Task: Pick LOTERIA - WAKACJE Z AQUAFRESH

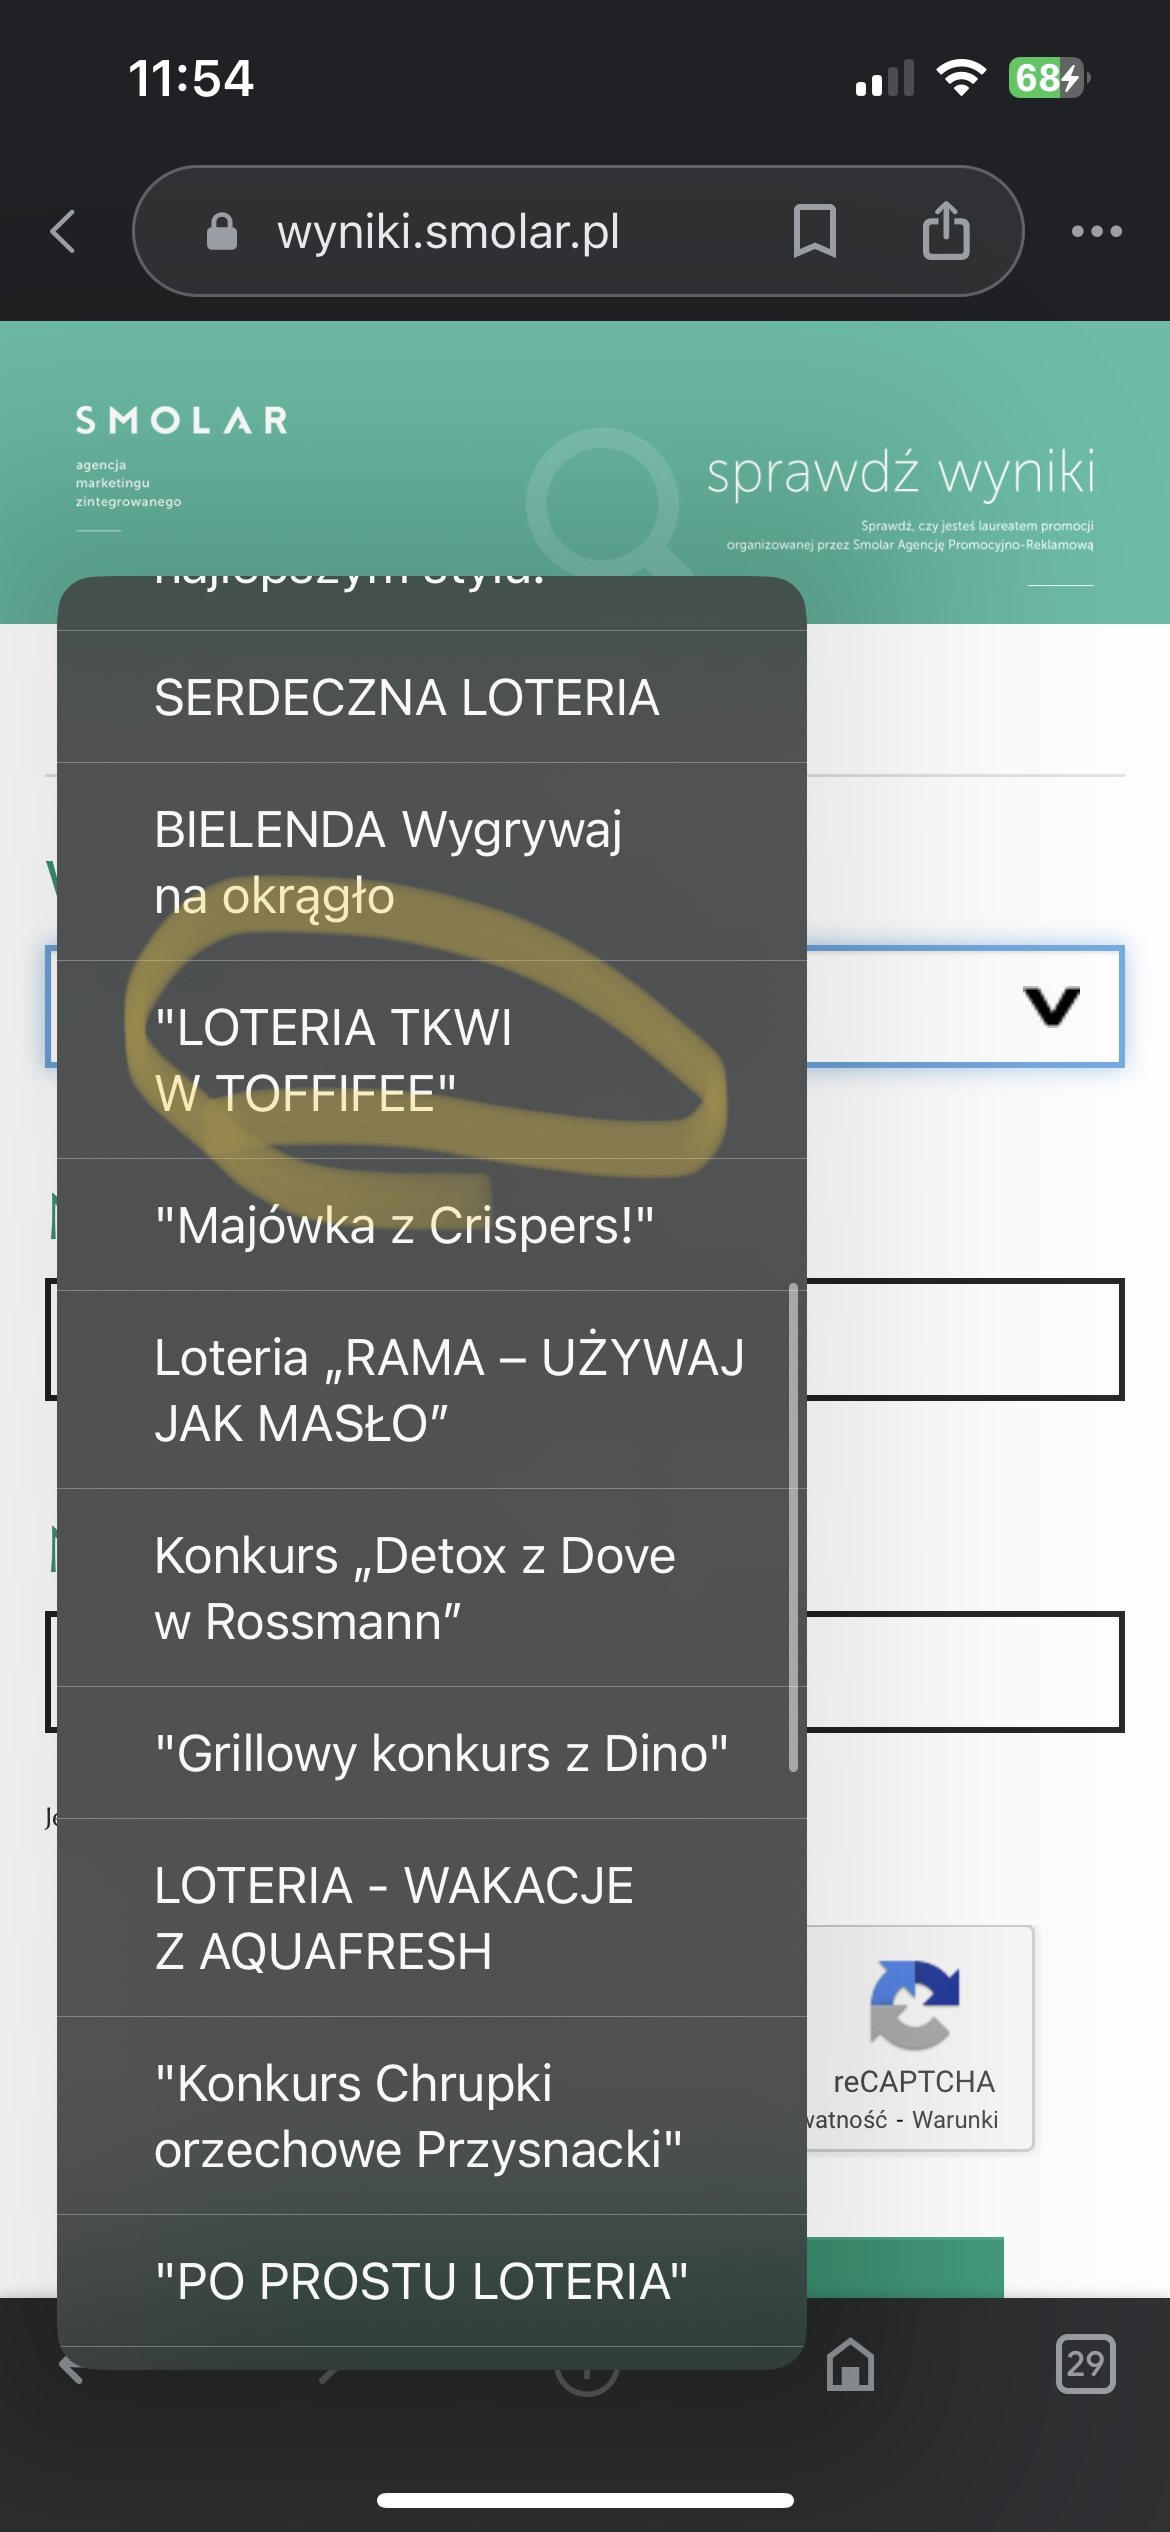Action: coord(394,1918)
